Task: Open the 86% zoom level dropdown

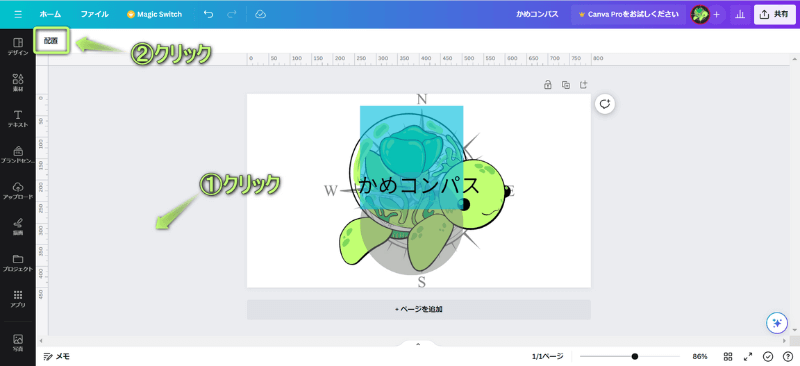Action: (x=699, y=356)
